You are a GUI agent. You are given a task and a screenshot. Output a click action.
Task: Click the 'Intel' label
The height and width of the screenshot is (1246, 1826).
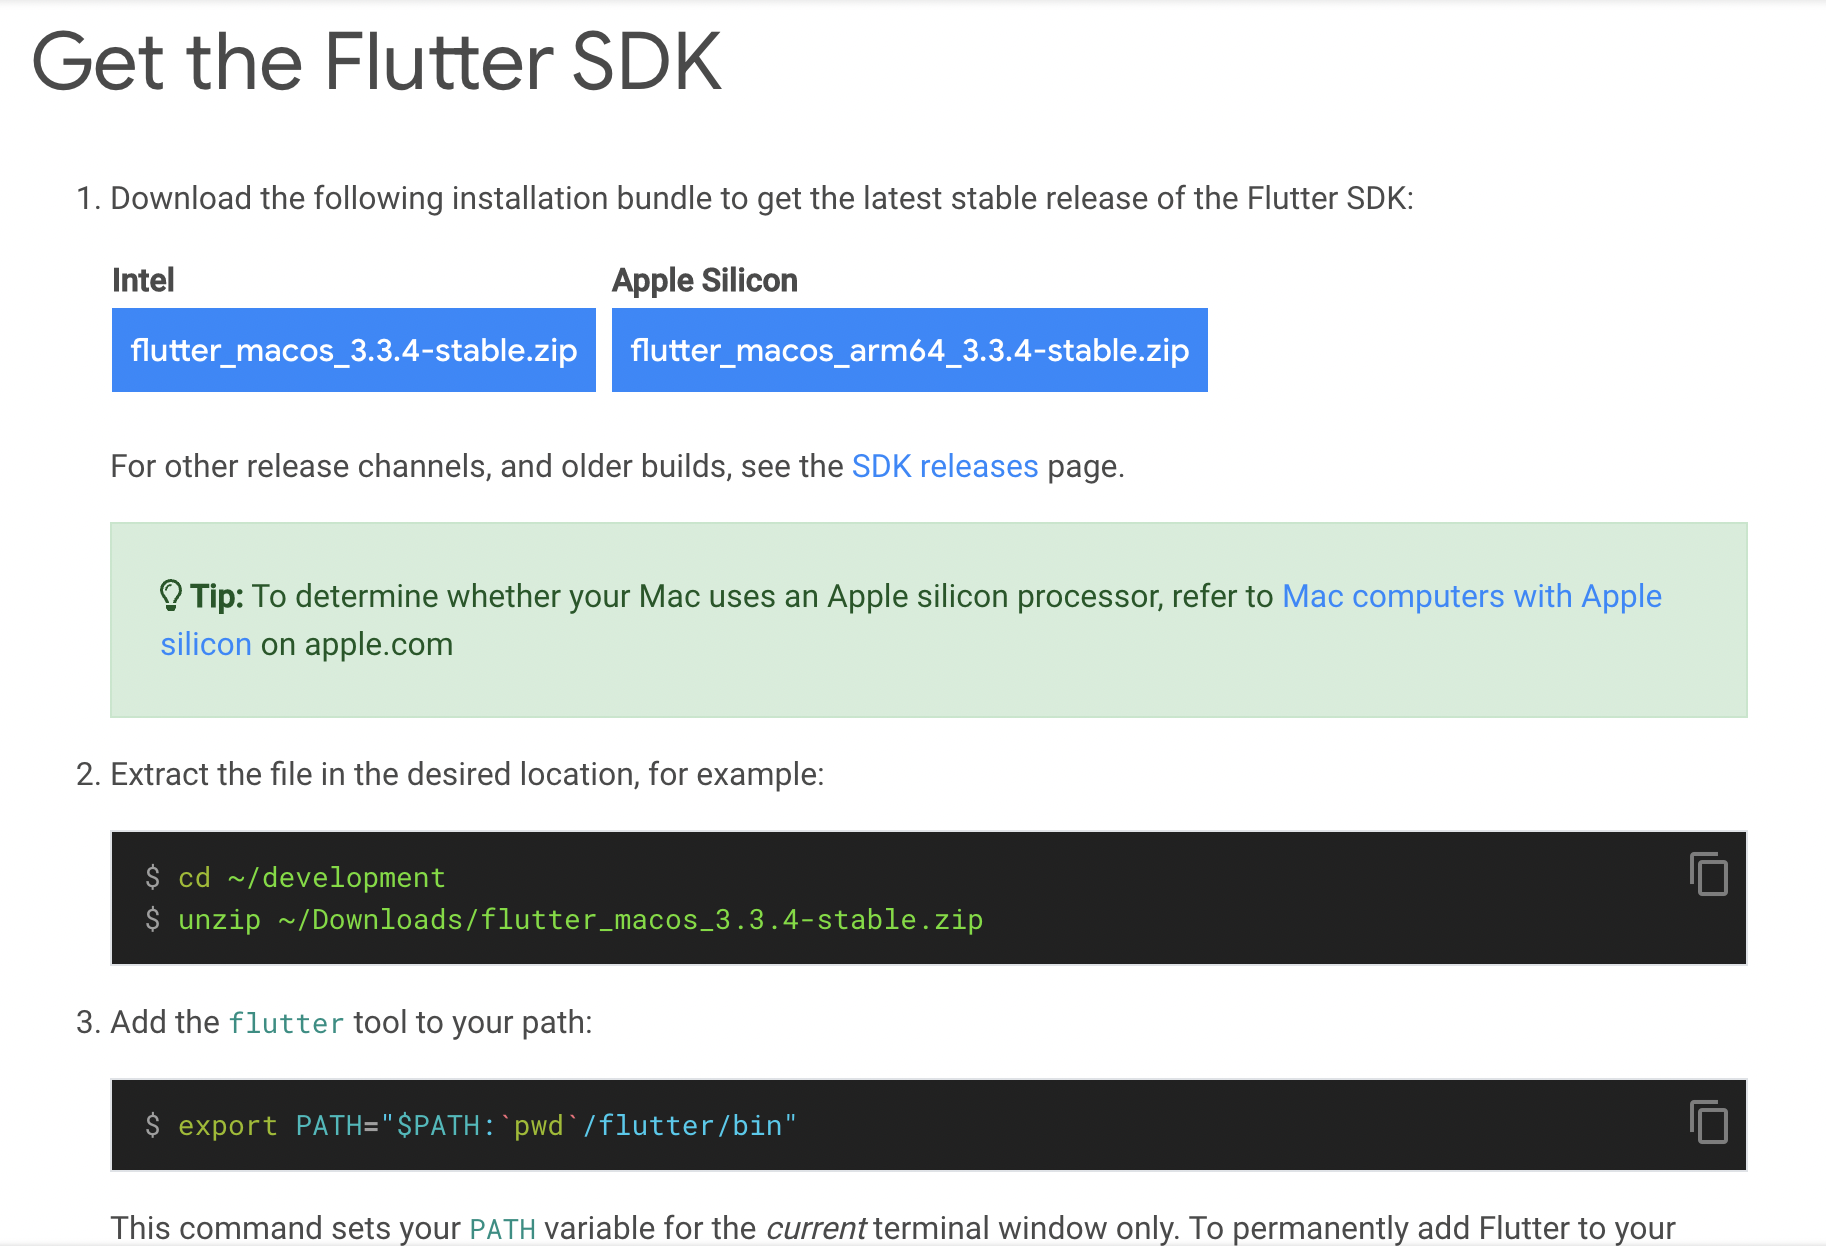tap(143, 280)
